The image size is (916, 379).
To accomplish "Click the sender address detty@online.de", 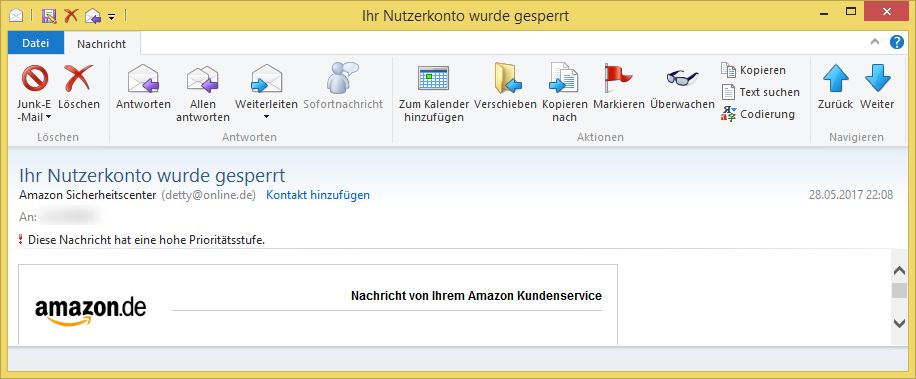I will [x=209, y=195].
